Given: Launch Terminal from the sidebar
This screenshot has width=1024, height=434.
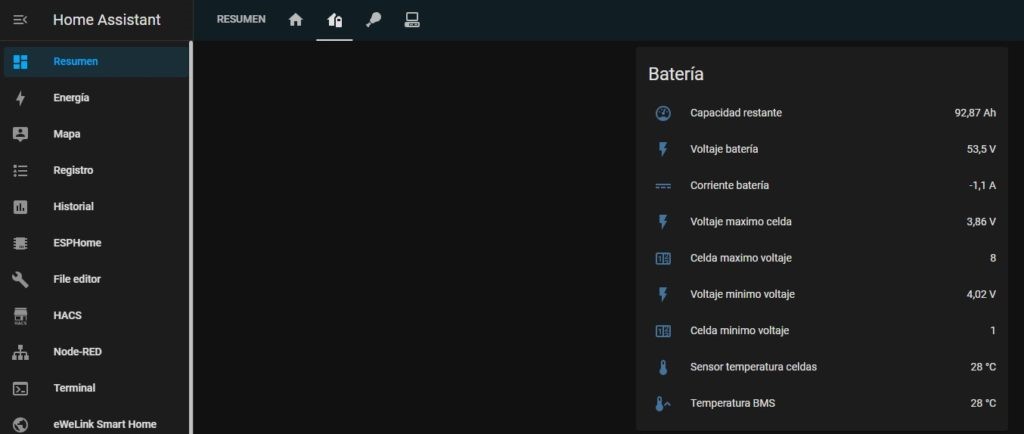Looking at the screenshot, I should coord(74,388).
